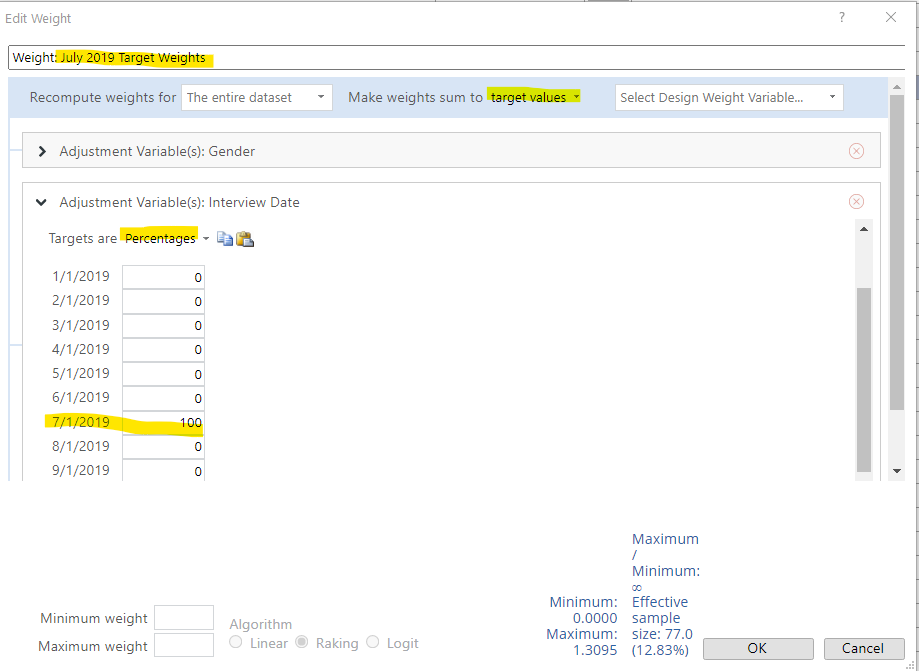Select the Logit algorithm

[373, 642]
